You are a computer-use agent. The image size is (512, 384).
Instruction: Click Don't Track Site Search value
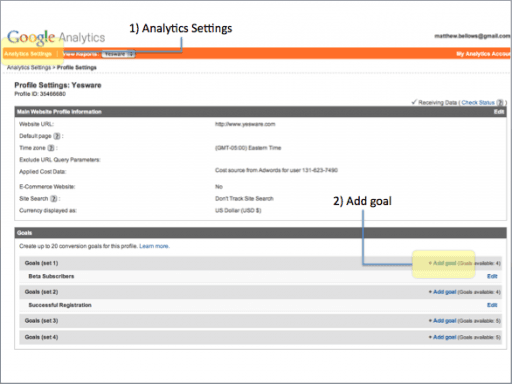click(x=244, y=199)
